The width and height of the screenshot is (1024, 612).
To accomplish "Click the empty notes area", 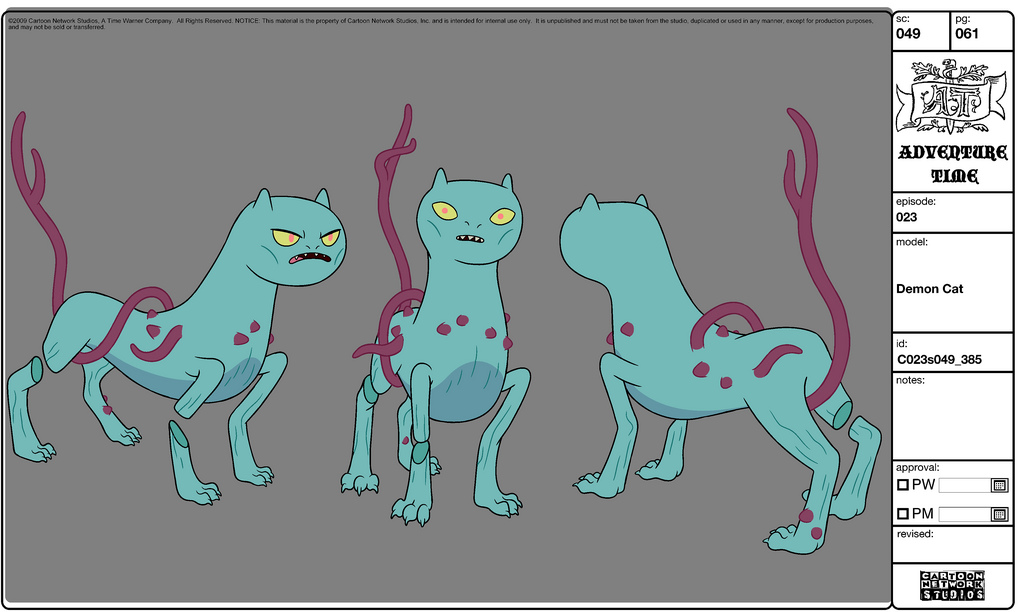I will pos(952,420).
